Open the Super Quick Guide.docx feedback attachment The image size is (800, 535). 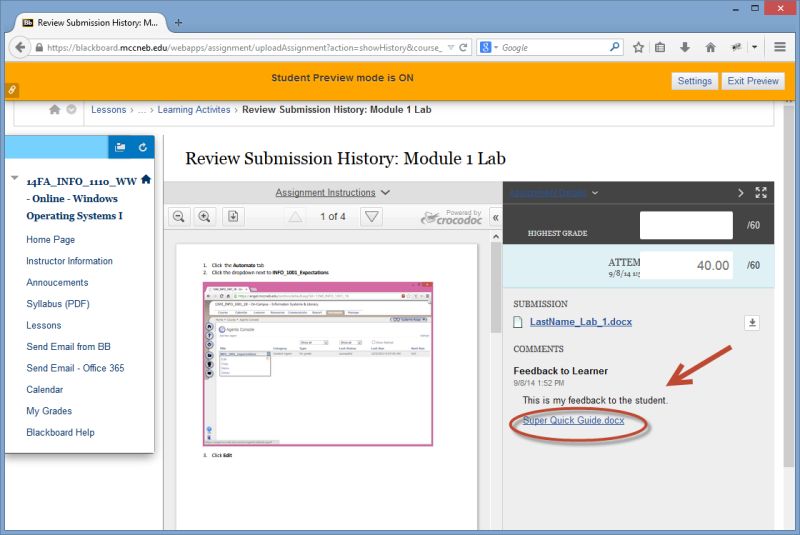click(x=573, y=420)
